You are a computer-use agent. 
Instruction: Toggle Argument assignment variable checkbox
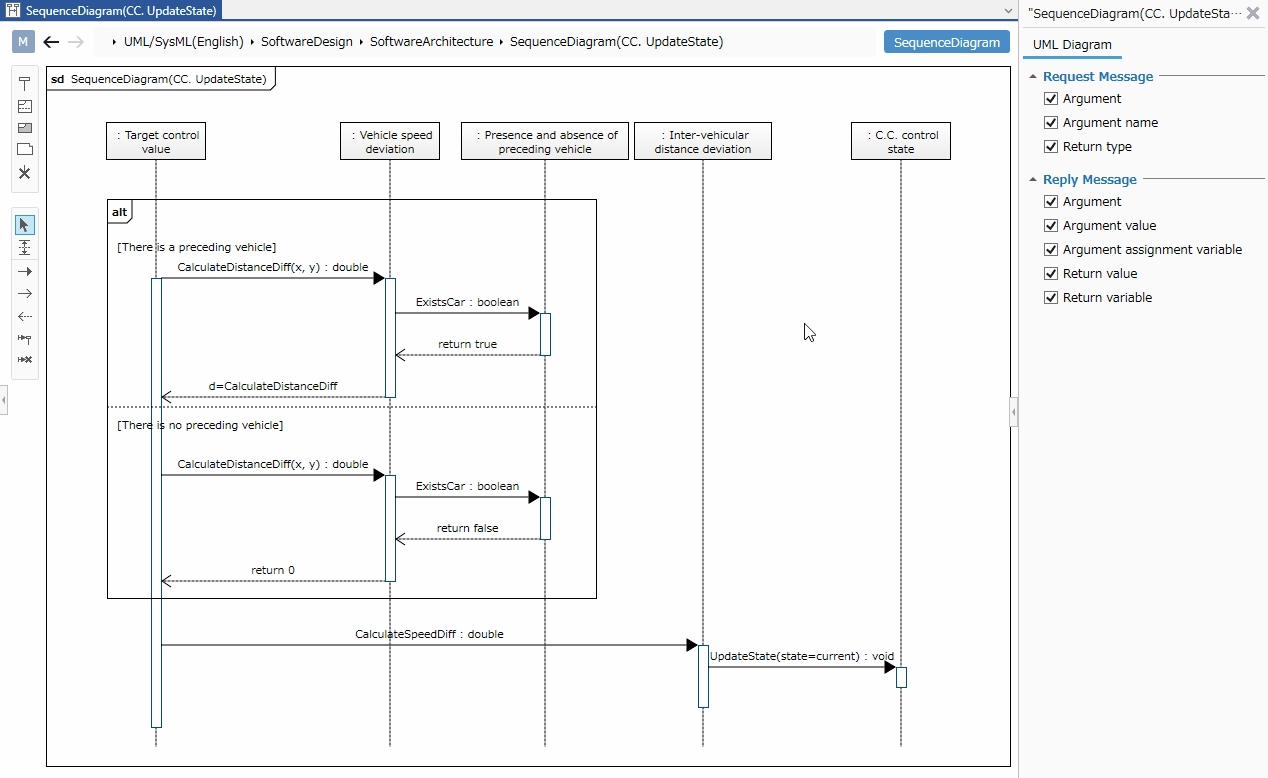1050,249
